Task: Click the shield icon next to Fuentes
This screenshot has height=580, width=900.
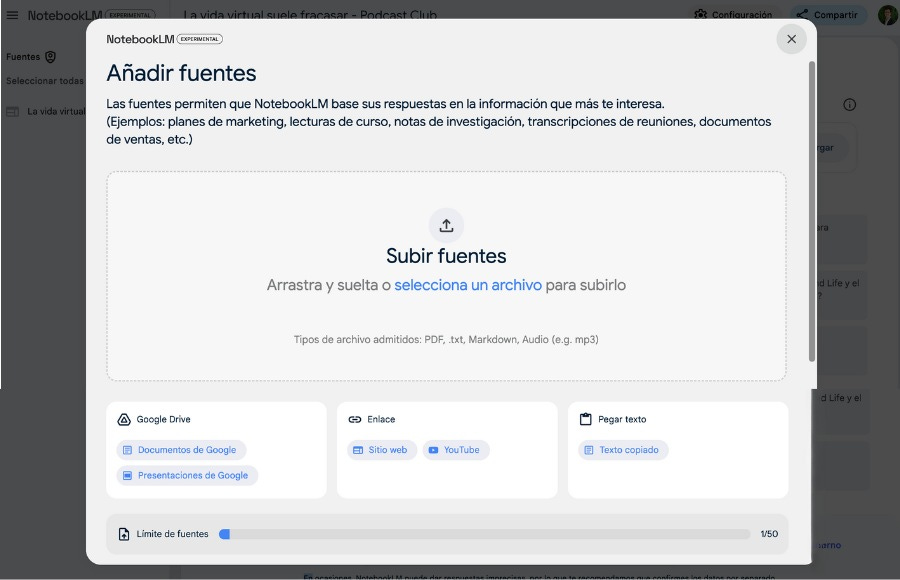Action: pyautogui.click(x=51, y=57)
